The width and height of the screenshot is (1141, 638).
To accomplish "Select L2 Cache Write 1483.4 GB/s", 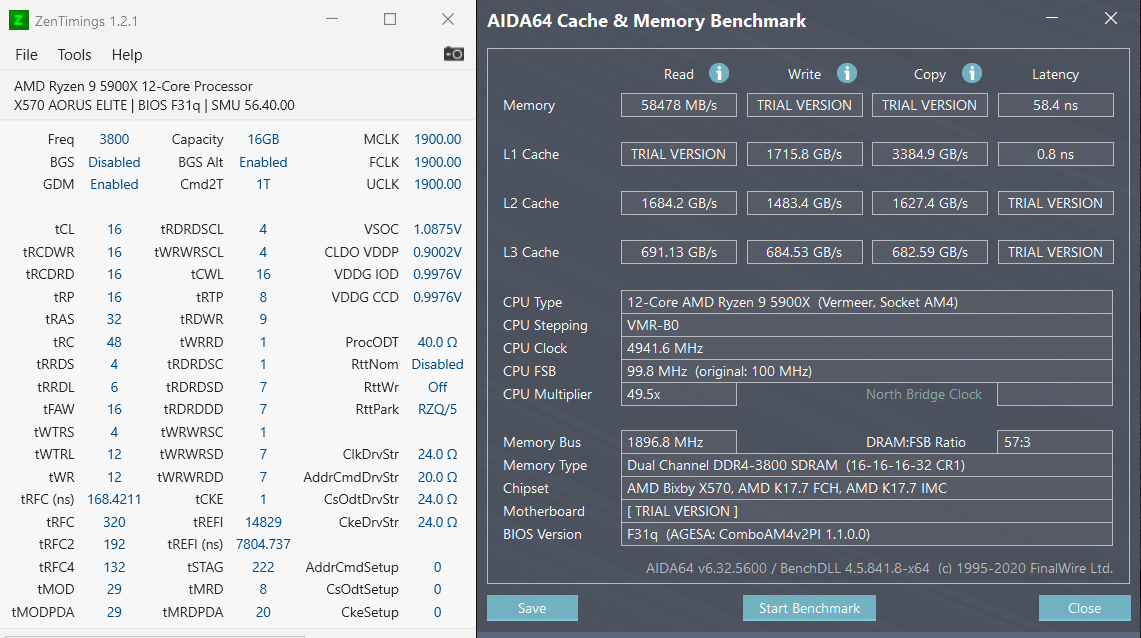I will [x=804, y=203].
